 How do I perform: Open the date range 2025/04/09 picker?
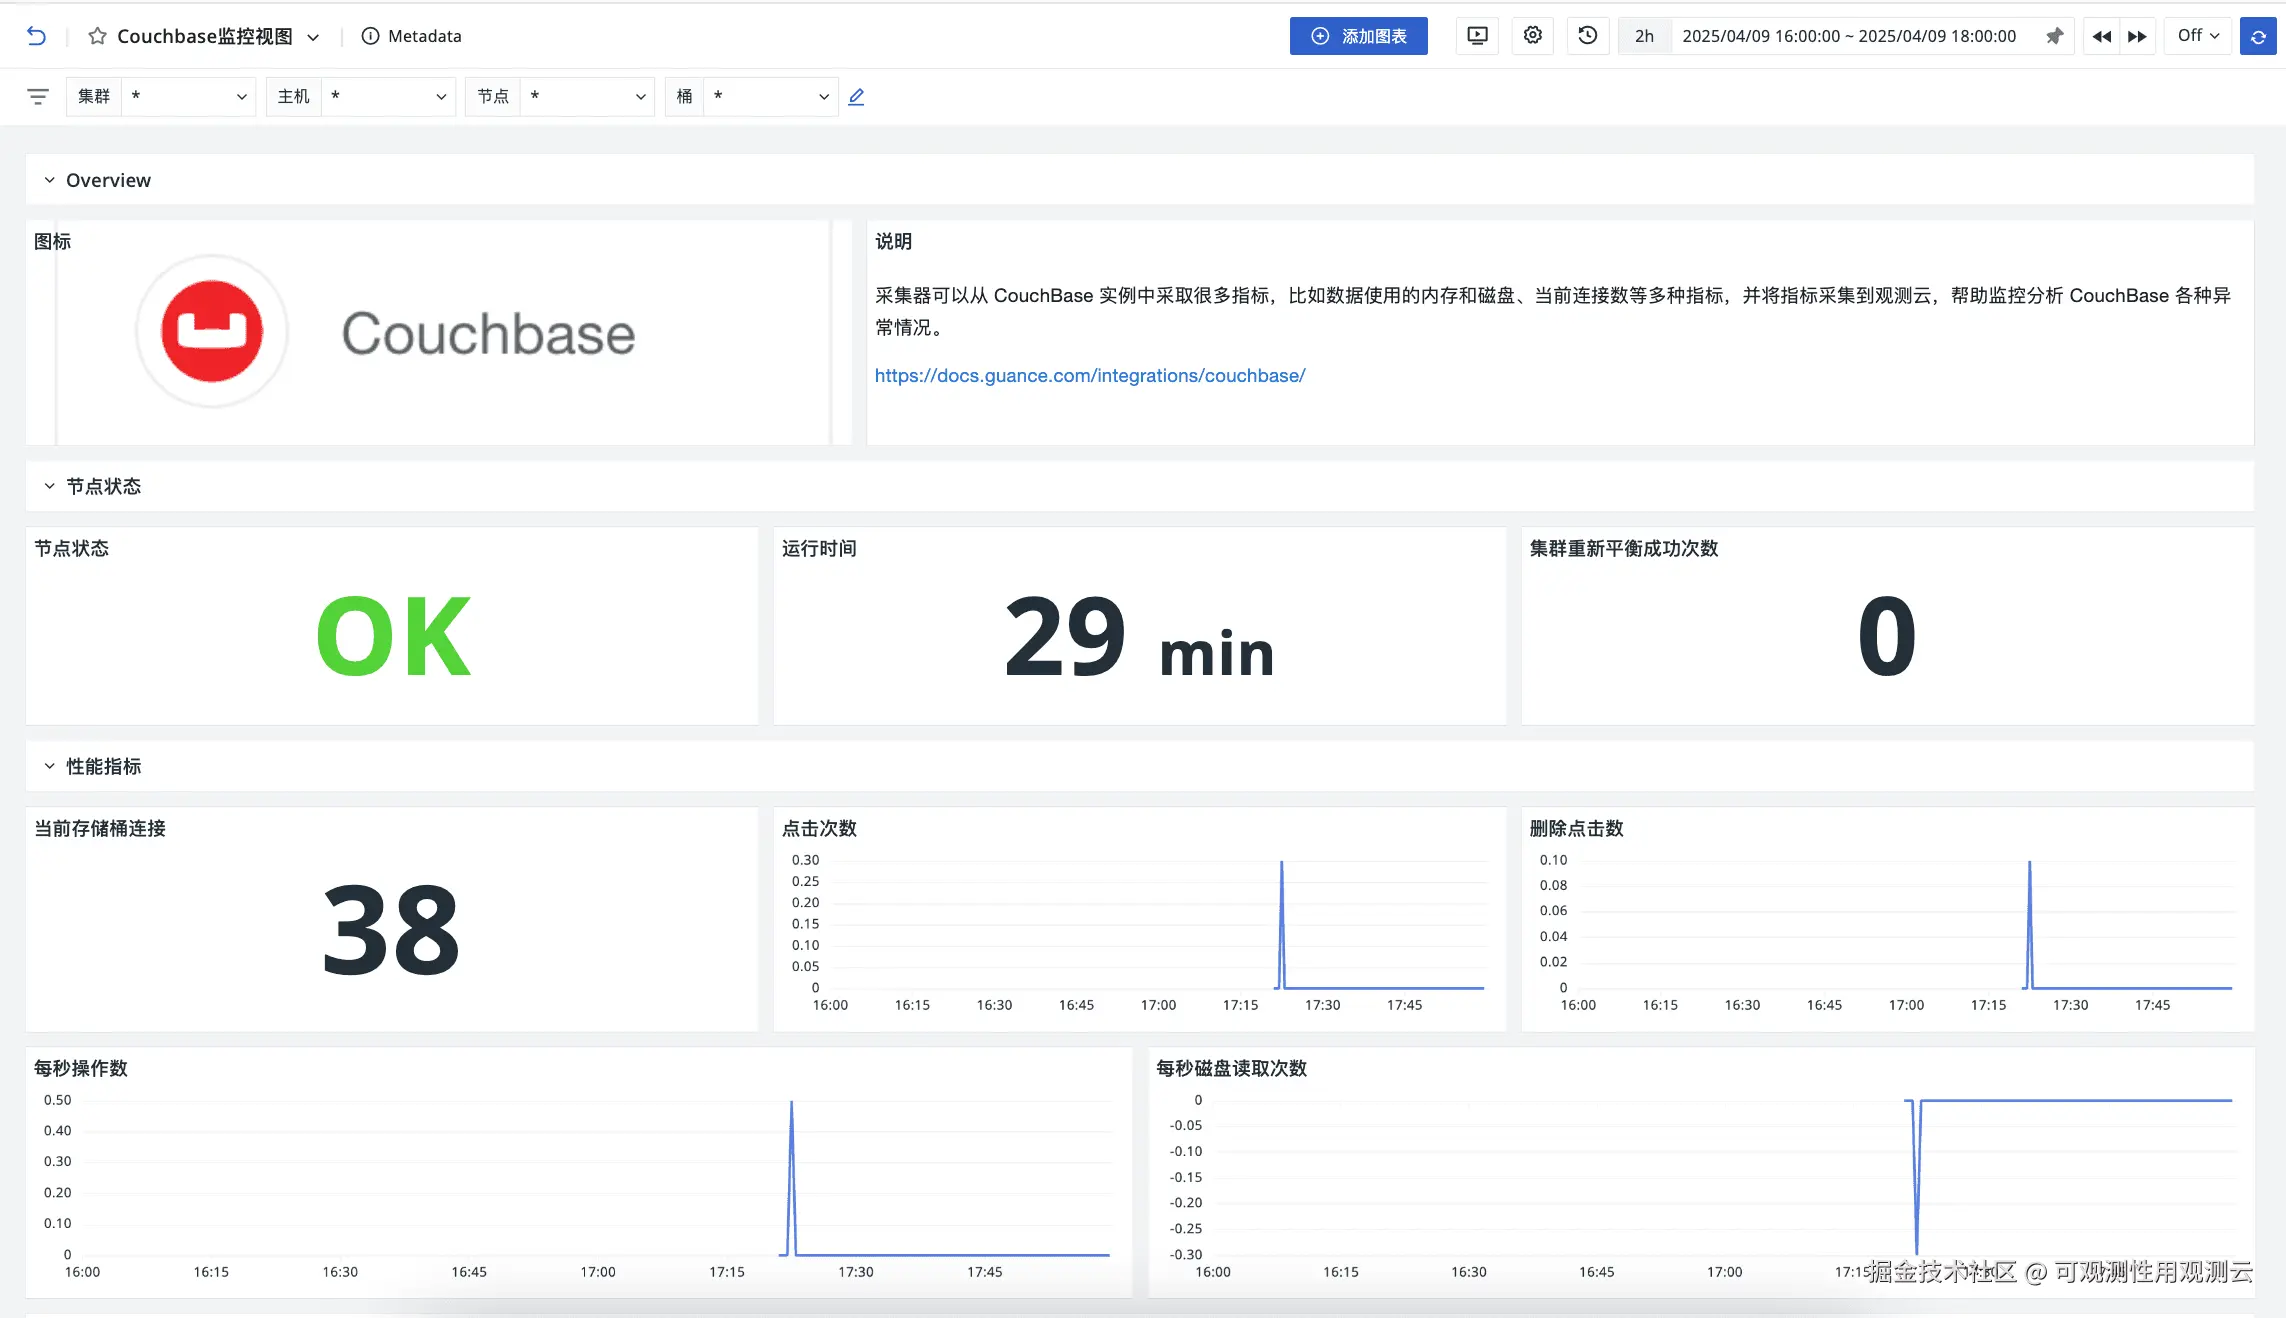[x=1849, y=36]
